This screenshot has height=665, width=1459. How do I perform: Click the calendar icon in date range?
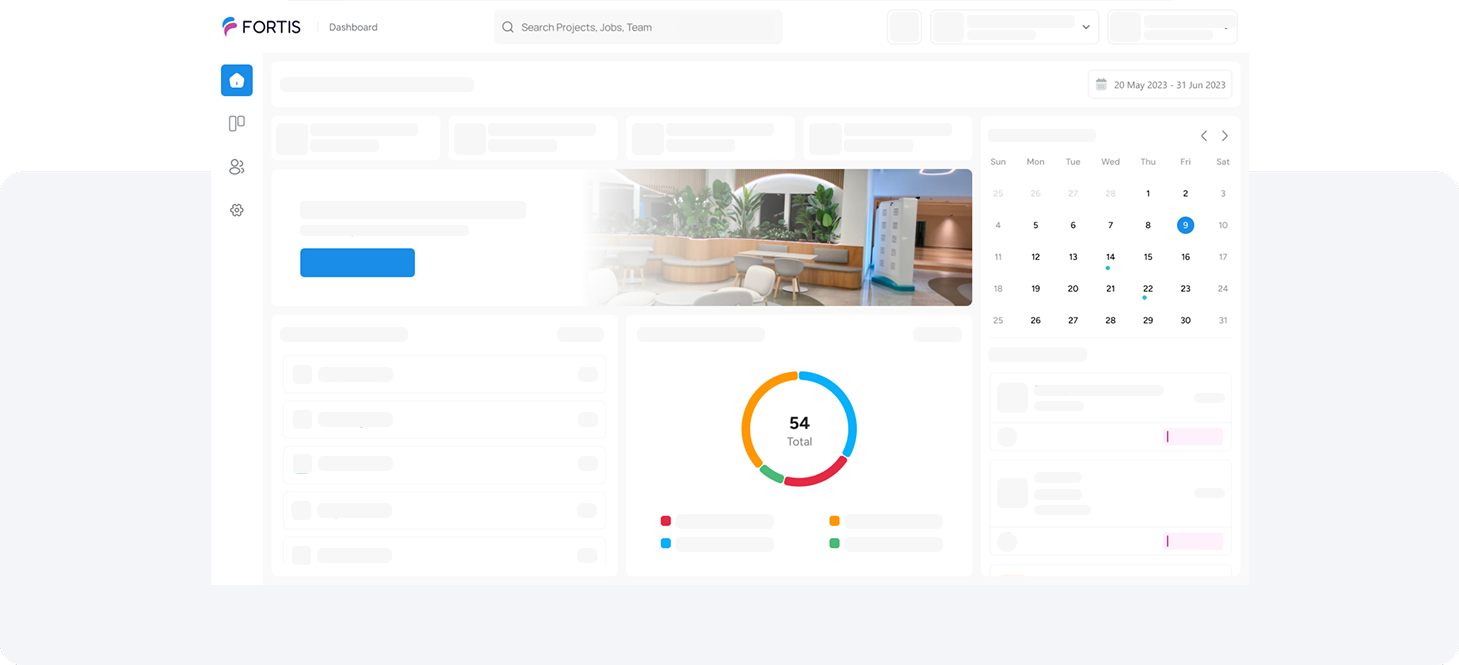(1101, 85)
